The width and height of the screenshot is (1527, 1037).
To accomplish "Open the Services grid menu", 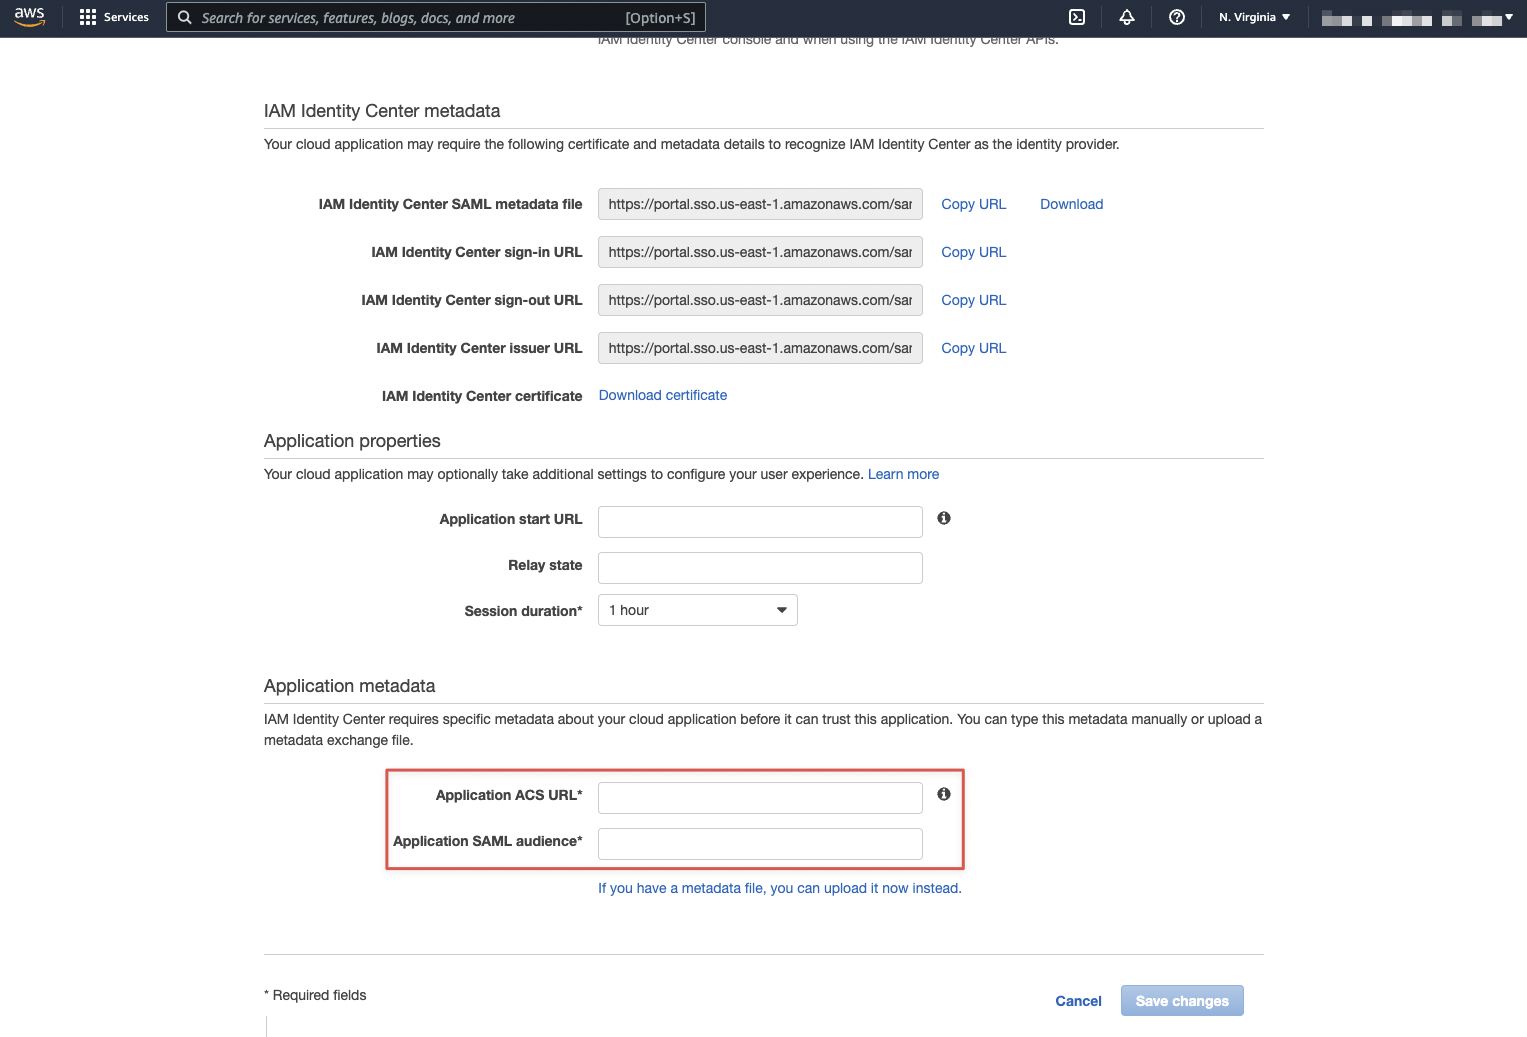I will [114, 17].
